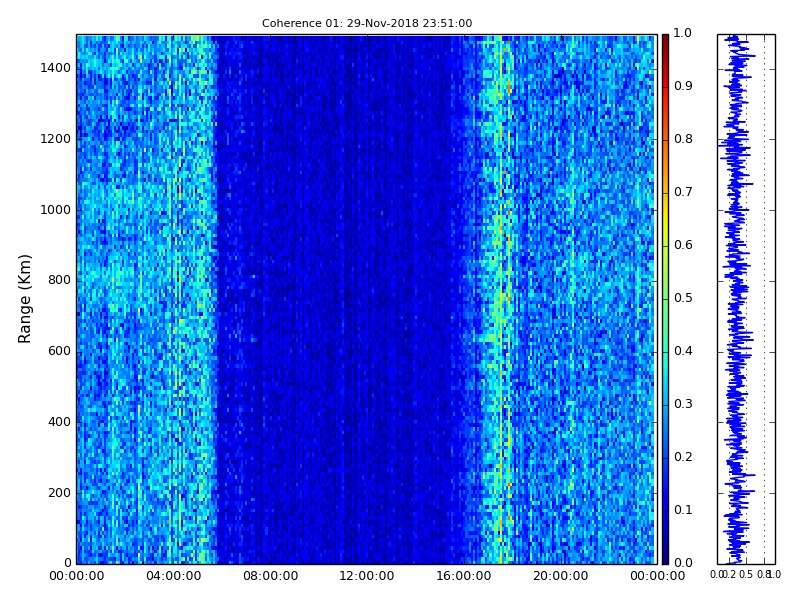
Task: Click the rightmost 00:00:00 time label
Action: click(x=658, y=576)
